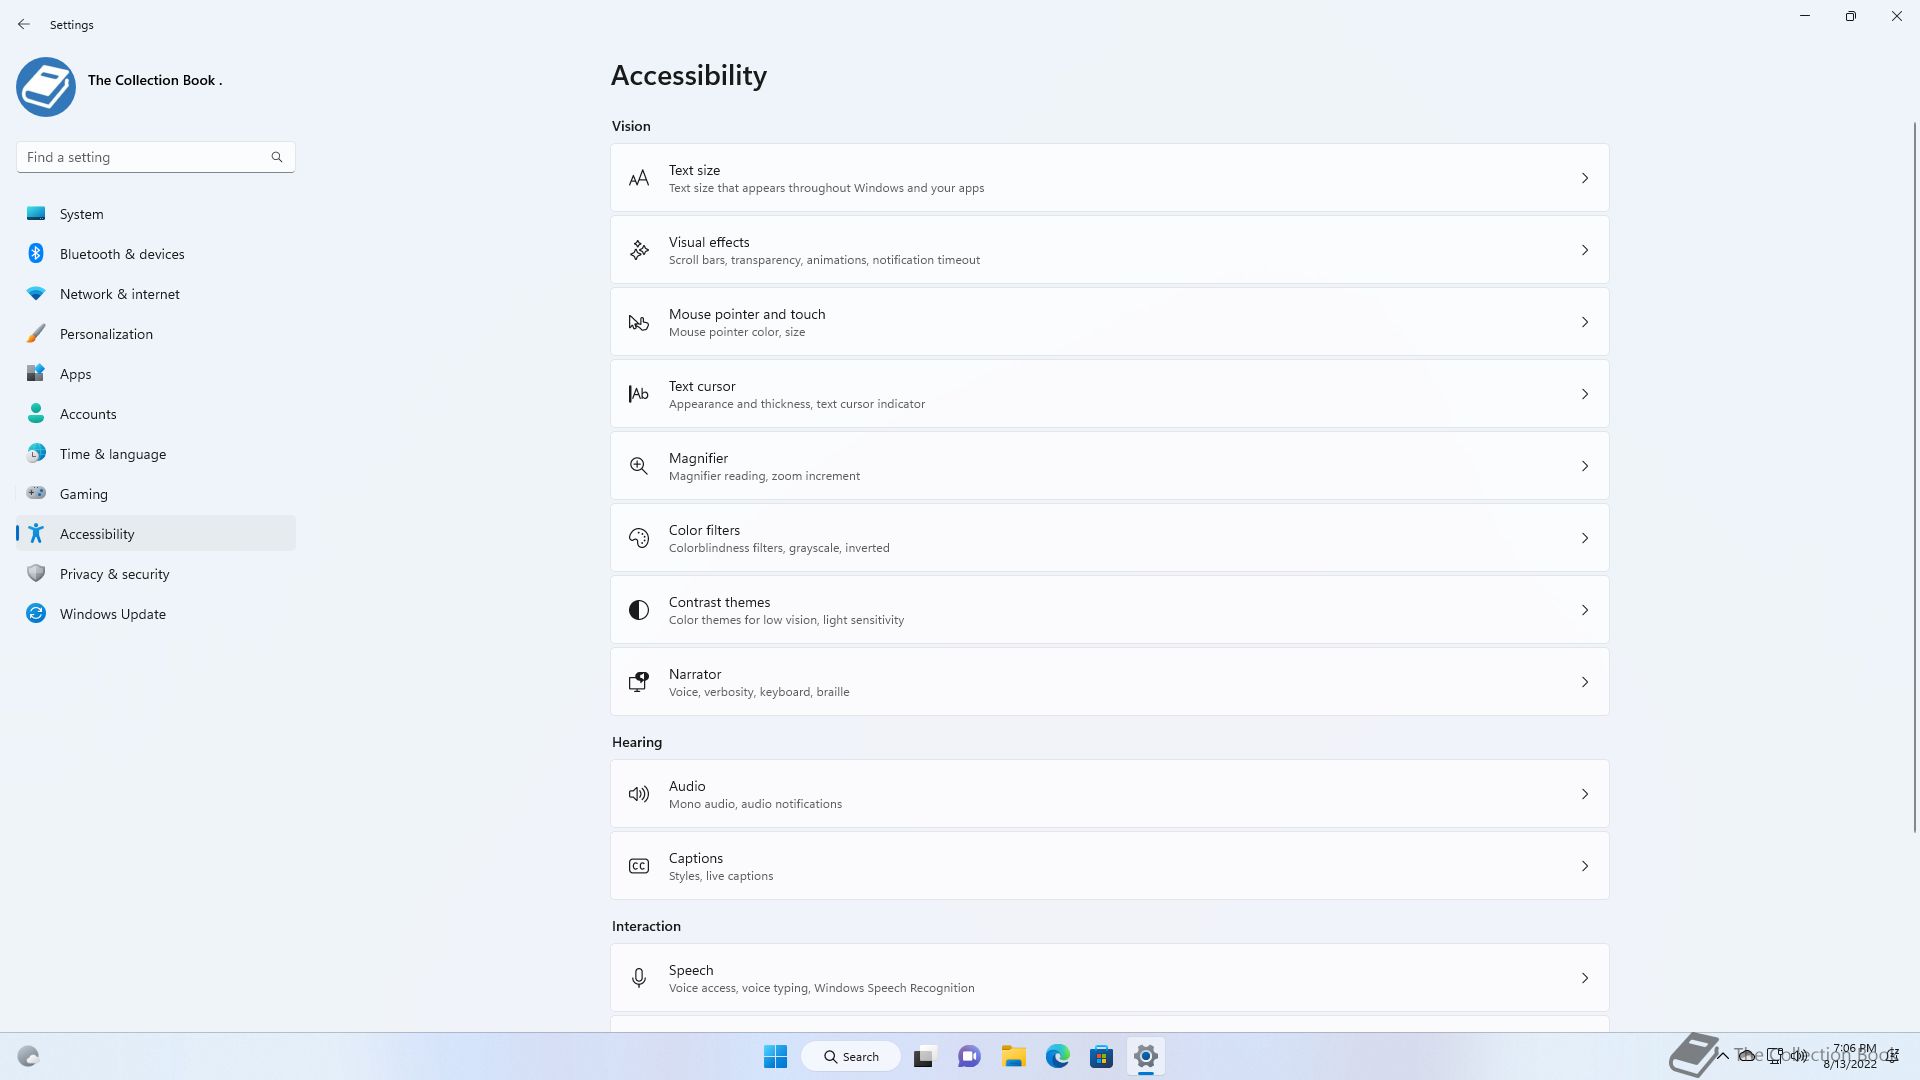This screenshot has height=1080, width=1920.
Task: Click the Network wifi icon in sidebar
Action: pos(36,293)
